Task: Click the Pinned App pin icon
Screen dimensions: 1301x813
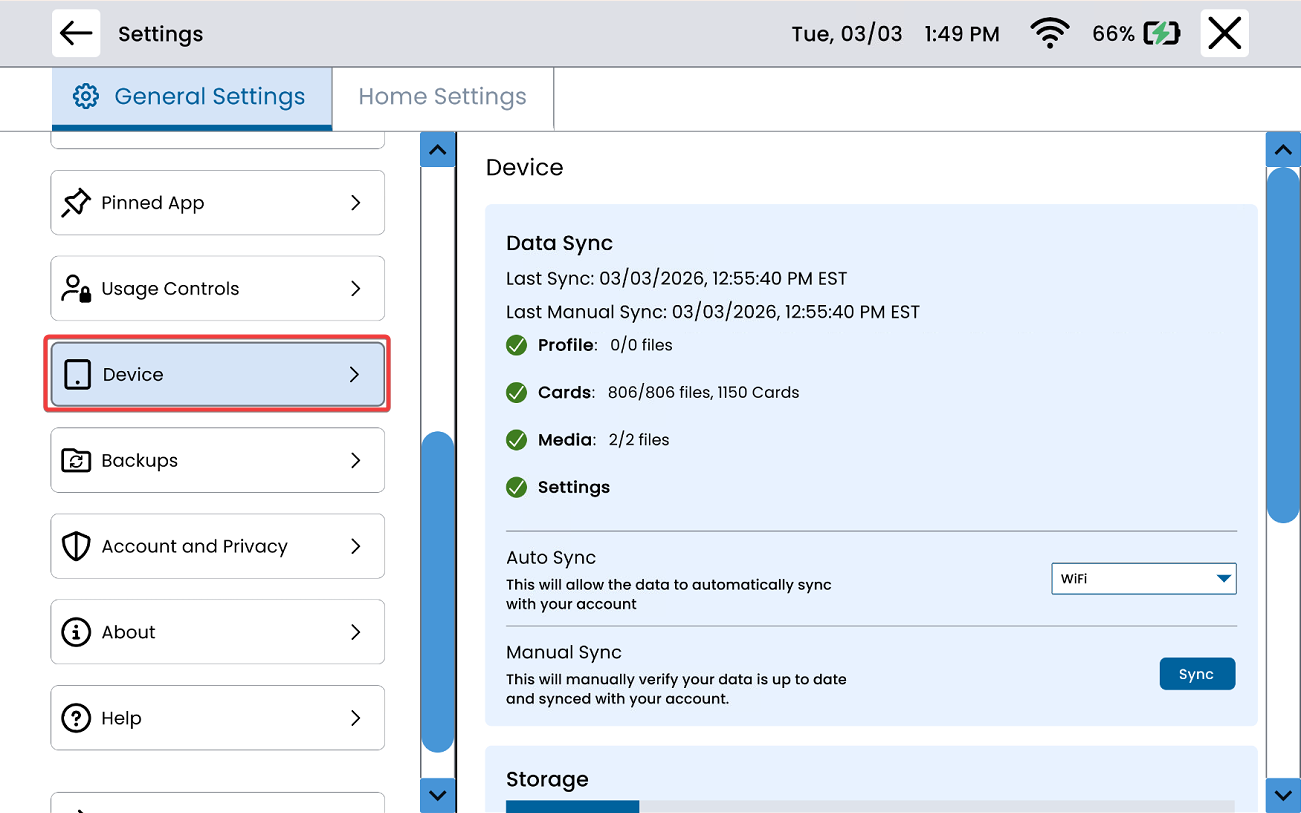Action: click(x=76, y=203)
